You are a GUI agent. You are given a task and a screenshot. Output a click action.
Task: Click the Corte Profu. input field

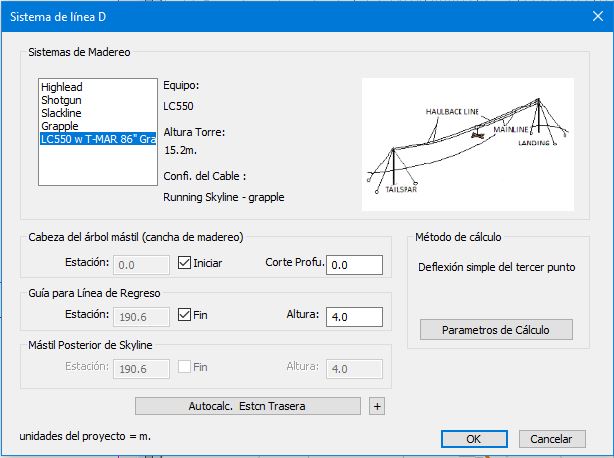point(354,264)
